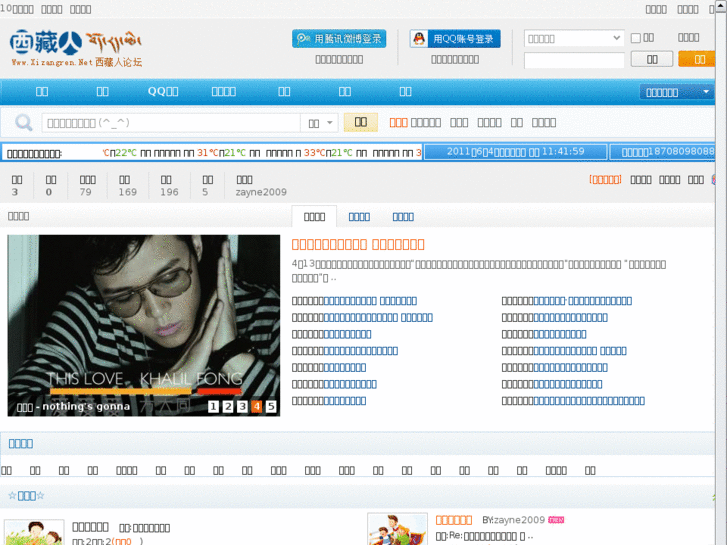Click the orange bracketed link in the stats row

(605, 180)
